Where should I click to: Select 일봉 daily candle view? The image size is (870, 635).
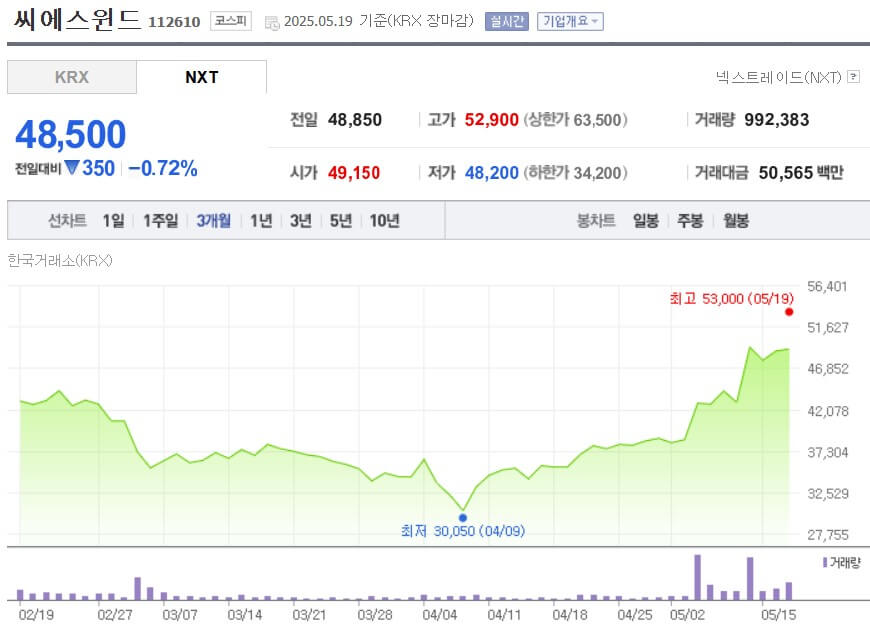click(645, 220)
